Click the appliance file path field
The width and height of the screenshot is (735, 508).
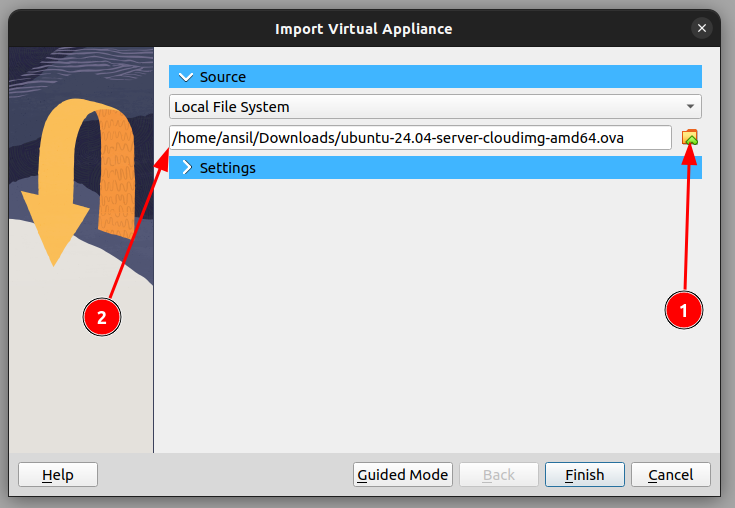click(x=420, y=138)
